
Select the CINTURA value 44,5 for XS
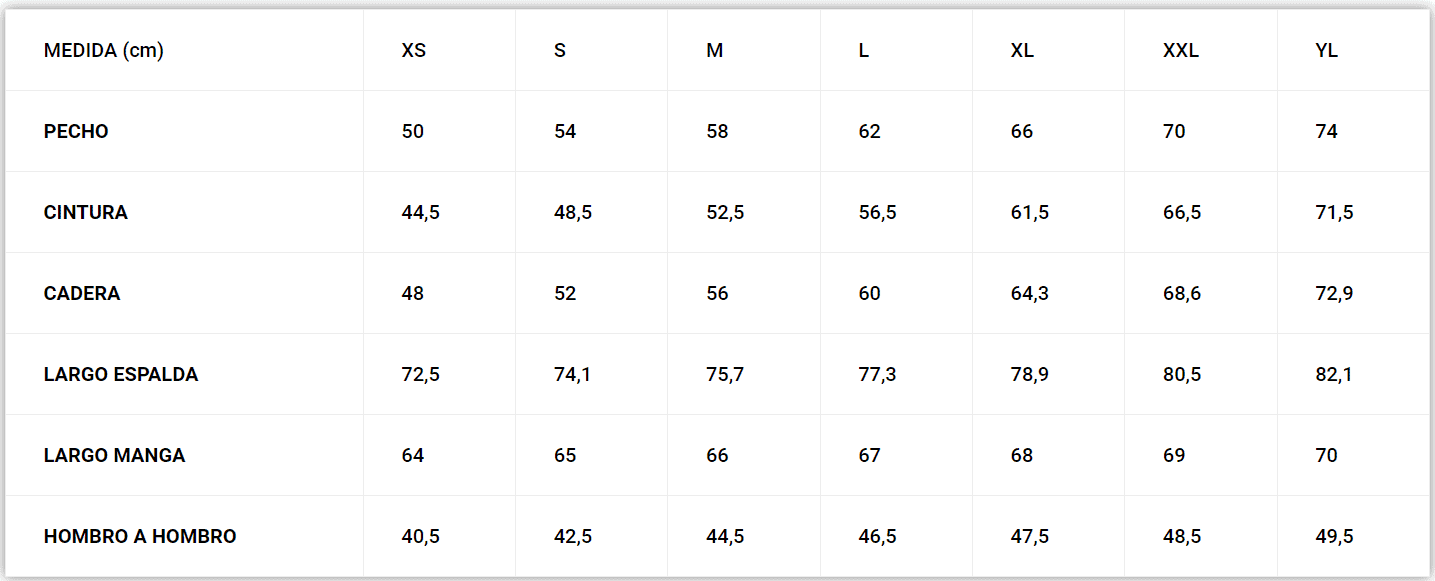pyautogui.click(x=420, y=213)
